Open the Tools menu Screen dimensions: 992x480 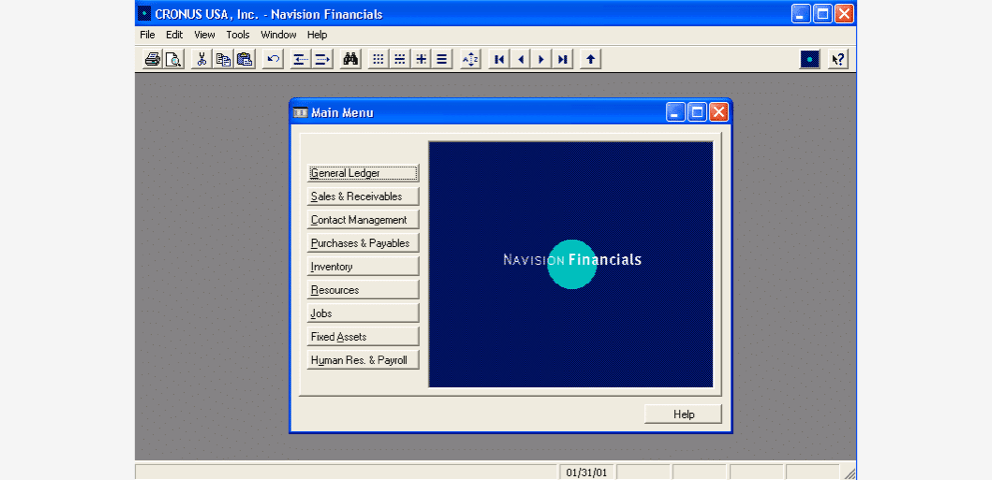[238, 35]
